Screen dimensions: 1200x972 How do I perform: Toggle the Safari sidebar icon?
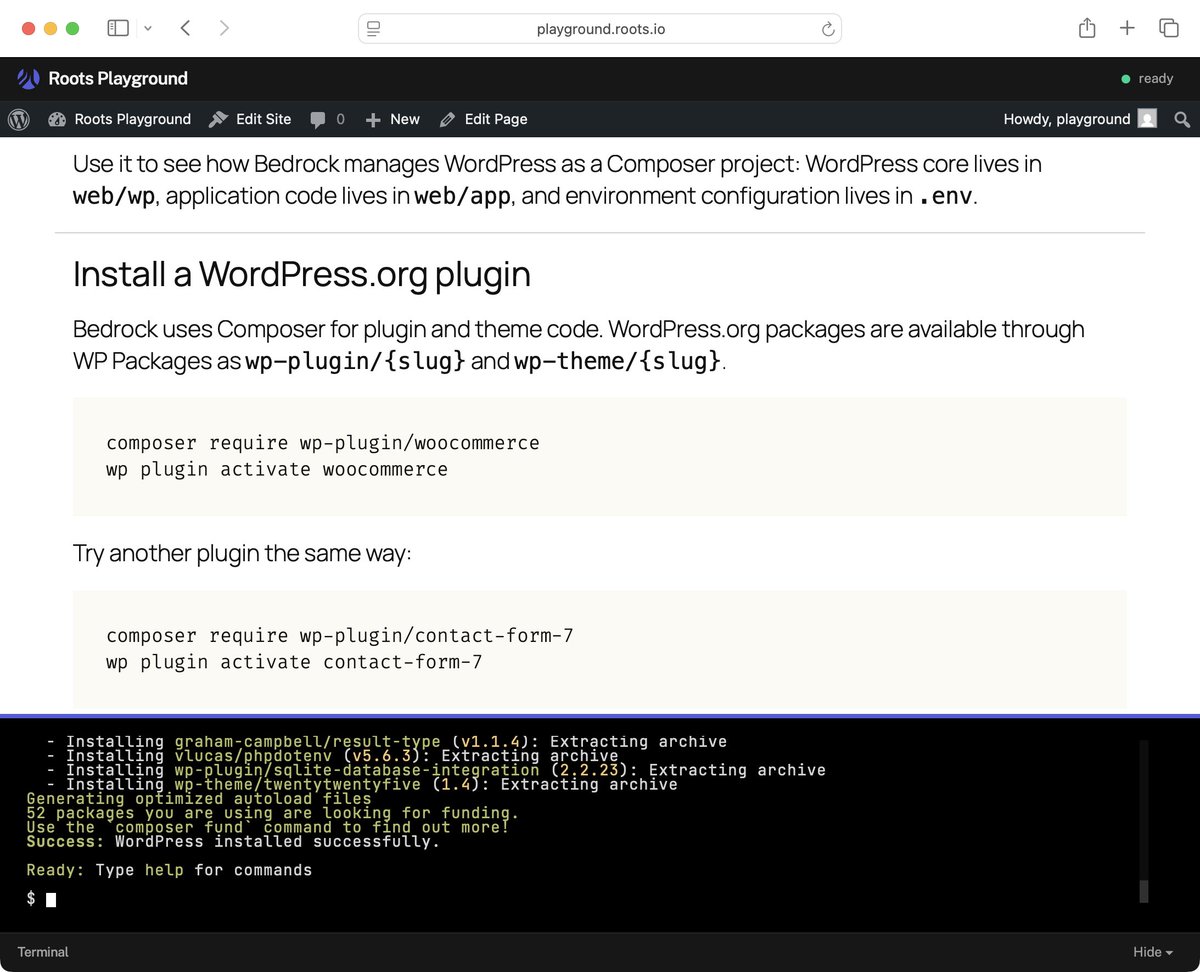(118, 28)
